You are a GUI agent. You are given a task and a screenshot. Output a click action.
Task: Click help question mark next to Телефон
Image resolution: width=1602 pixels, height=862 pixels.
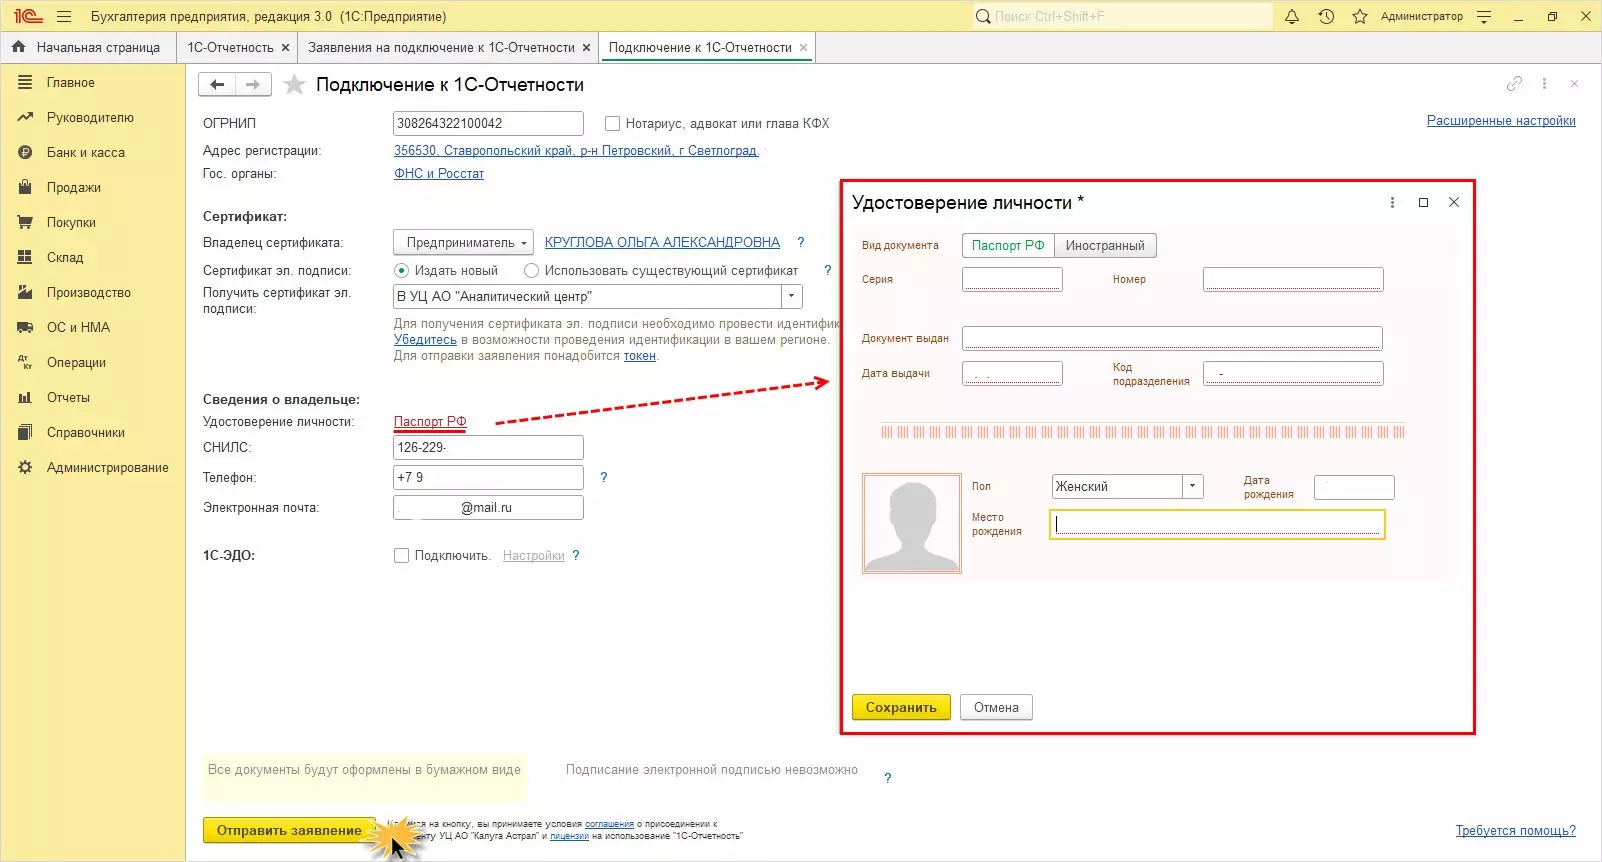pos(603,477)
